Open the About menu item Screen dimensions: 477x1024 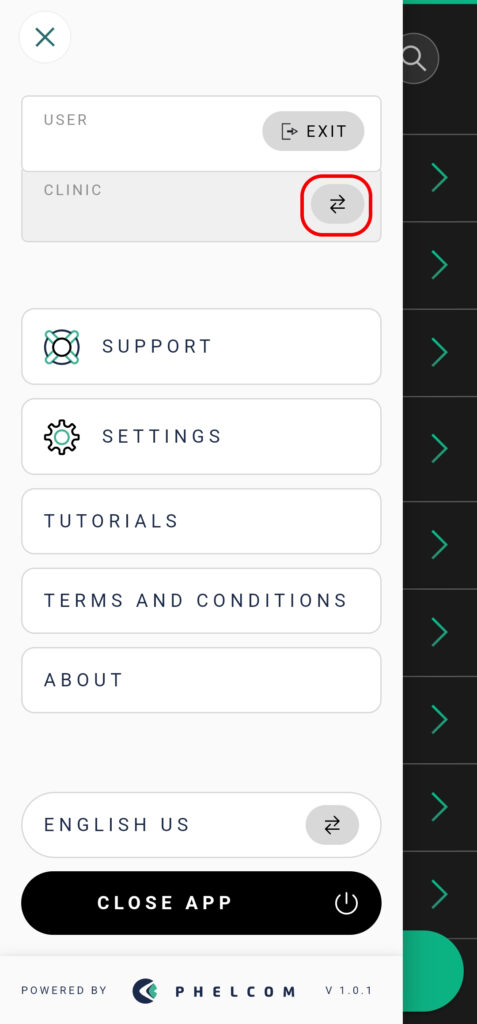[201, 680]
